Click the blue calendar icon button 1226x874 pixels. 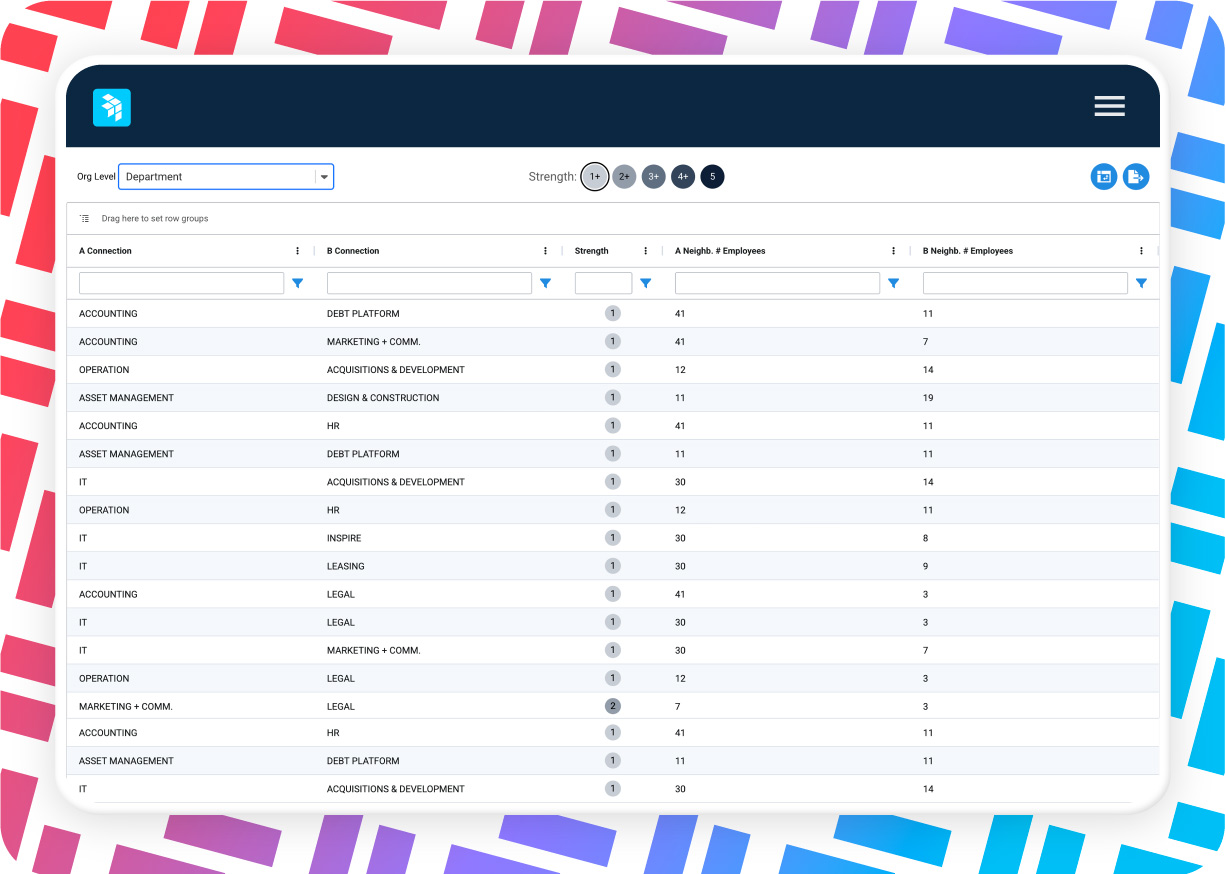1104,177
